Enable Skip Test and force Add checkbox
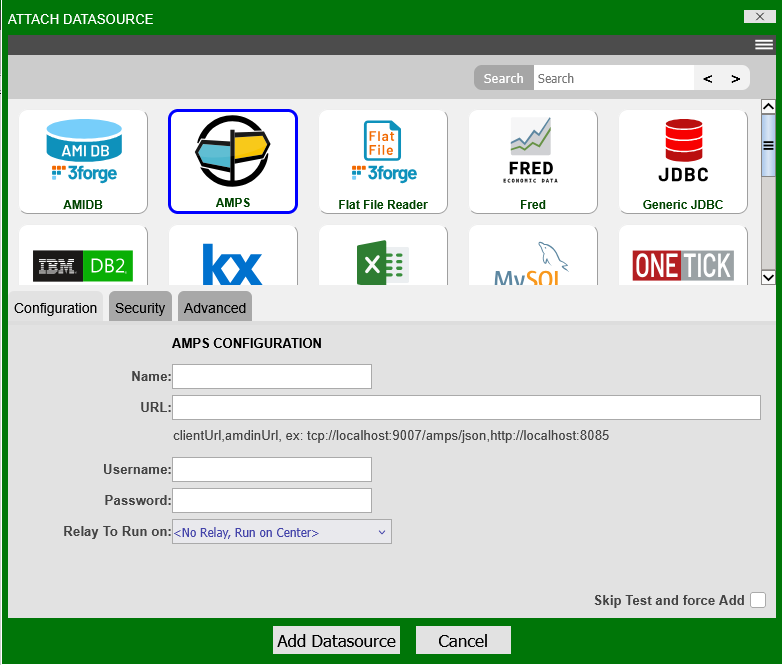The width and height of the screenshot is (782, 665). click(x=758, y=600)
